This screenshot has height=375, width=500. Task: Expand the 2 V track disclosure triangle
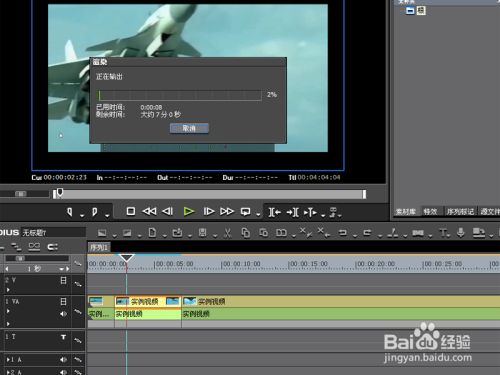click(x=8, y=290)
